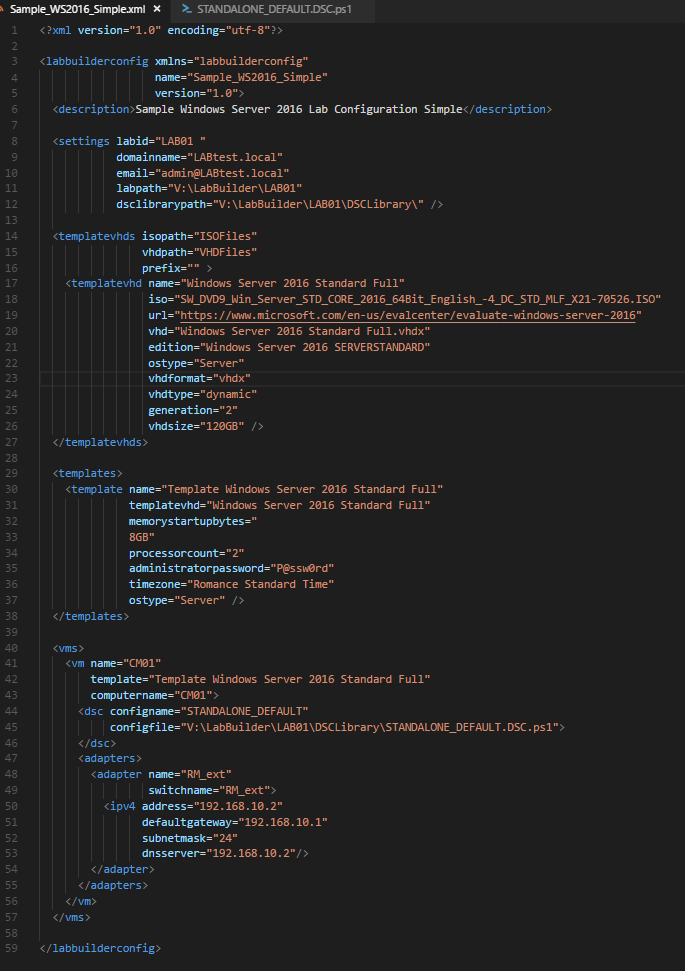Click the configfile path value
The width and height of the screenshot is (685, 971).
point(369,728)
